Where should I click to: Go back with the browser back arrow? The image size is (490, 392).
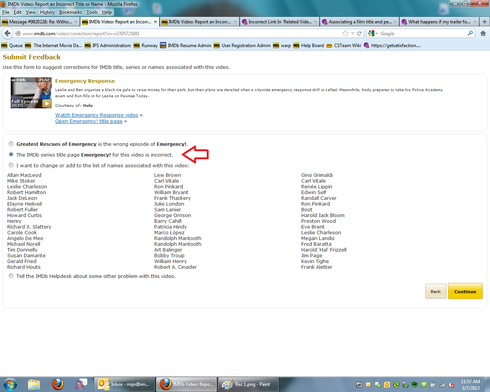7,33
